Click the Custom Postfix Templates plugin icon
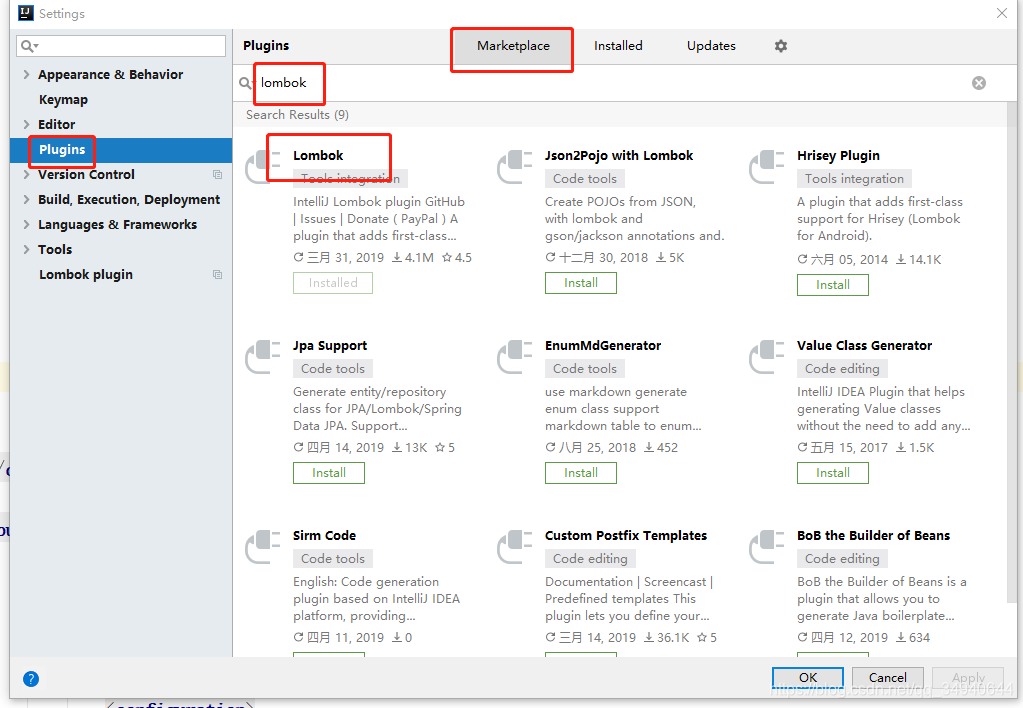This screenshot has height=708, width=1023. 514,546
